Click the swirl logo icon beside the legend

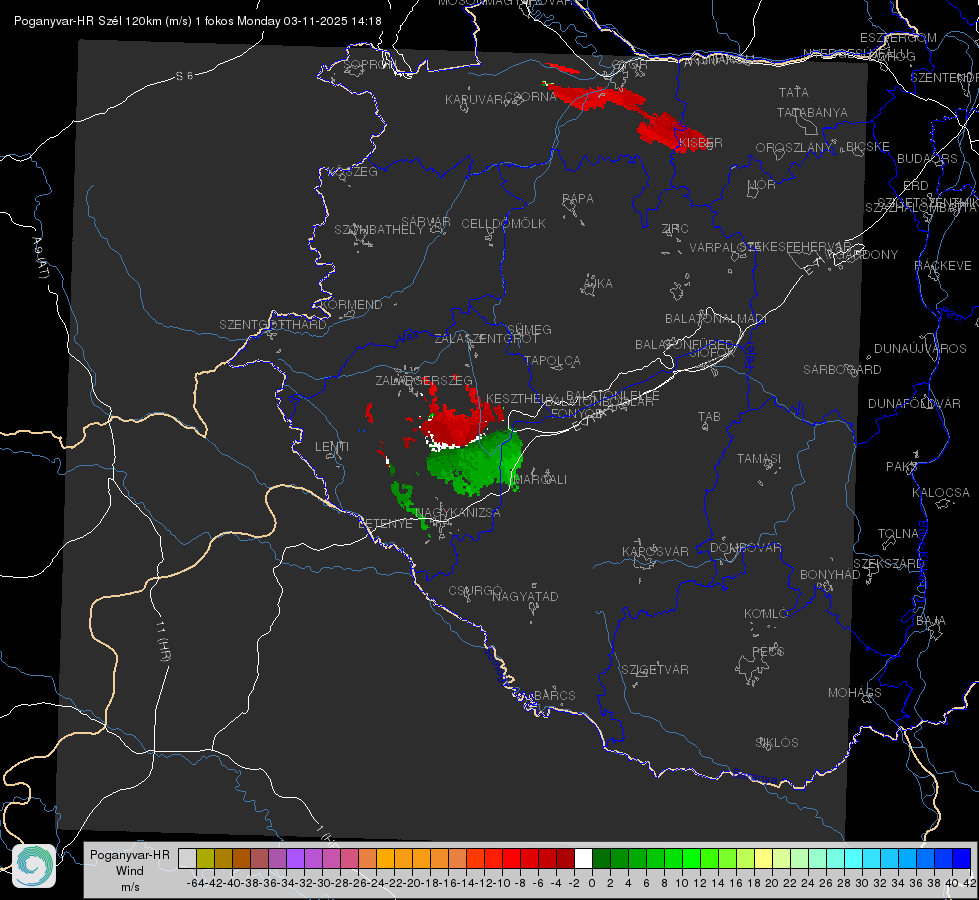pos(34,866)
